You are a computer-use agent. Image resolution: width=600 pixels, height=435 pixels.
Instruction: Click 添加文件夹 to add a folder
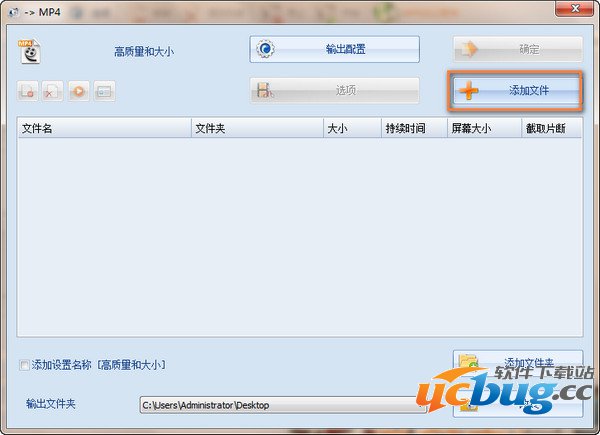click(x=518, y=362)
